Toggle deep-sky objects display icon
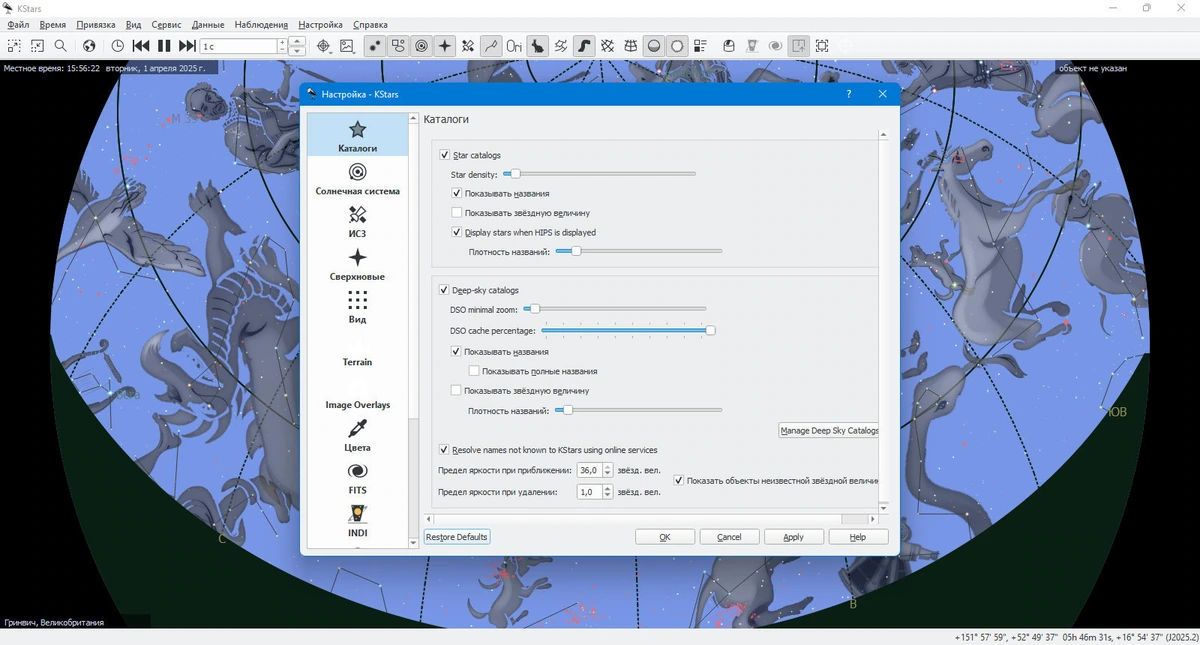1200x645 pixels. click(x=399, y=45)
